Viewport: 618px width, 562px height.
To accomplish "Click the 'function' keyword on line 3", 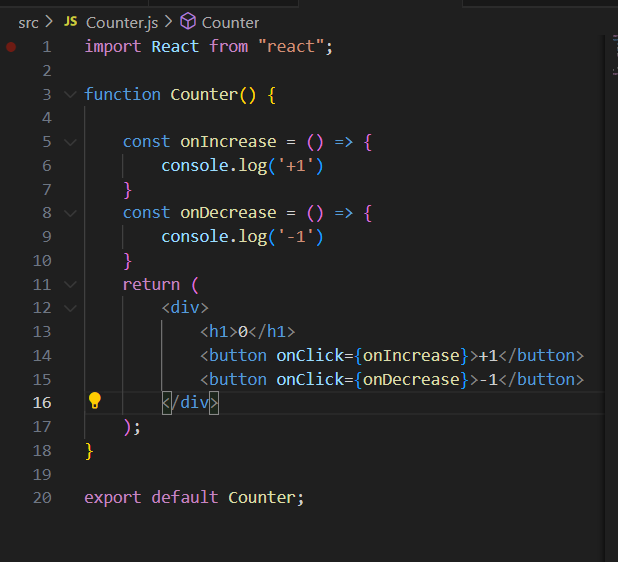I will tap(123, 95).
